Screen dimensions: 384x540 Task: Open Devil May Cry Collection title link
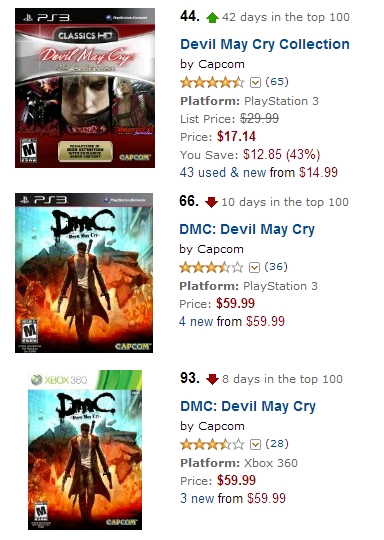pyautogui.click(x=265, y=44)
